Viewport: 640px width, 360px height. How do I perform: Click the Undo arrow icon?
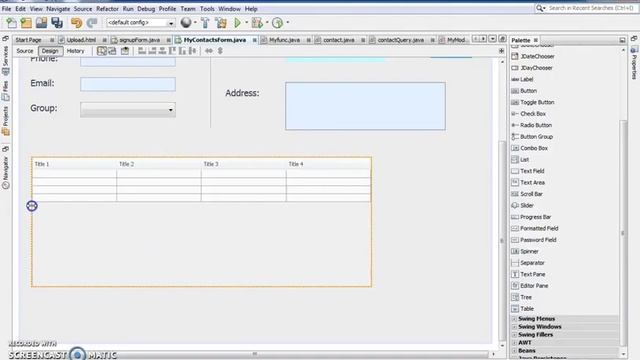(x=76, y=23)
